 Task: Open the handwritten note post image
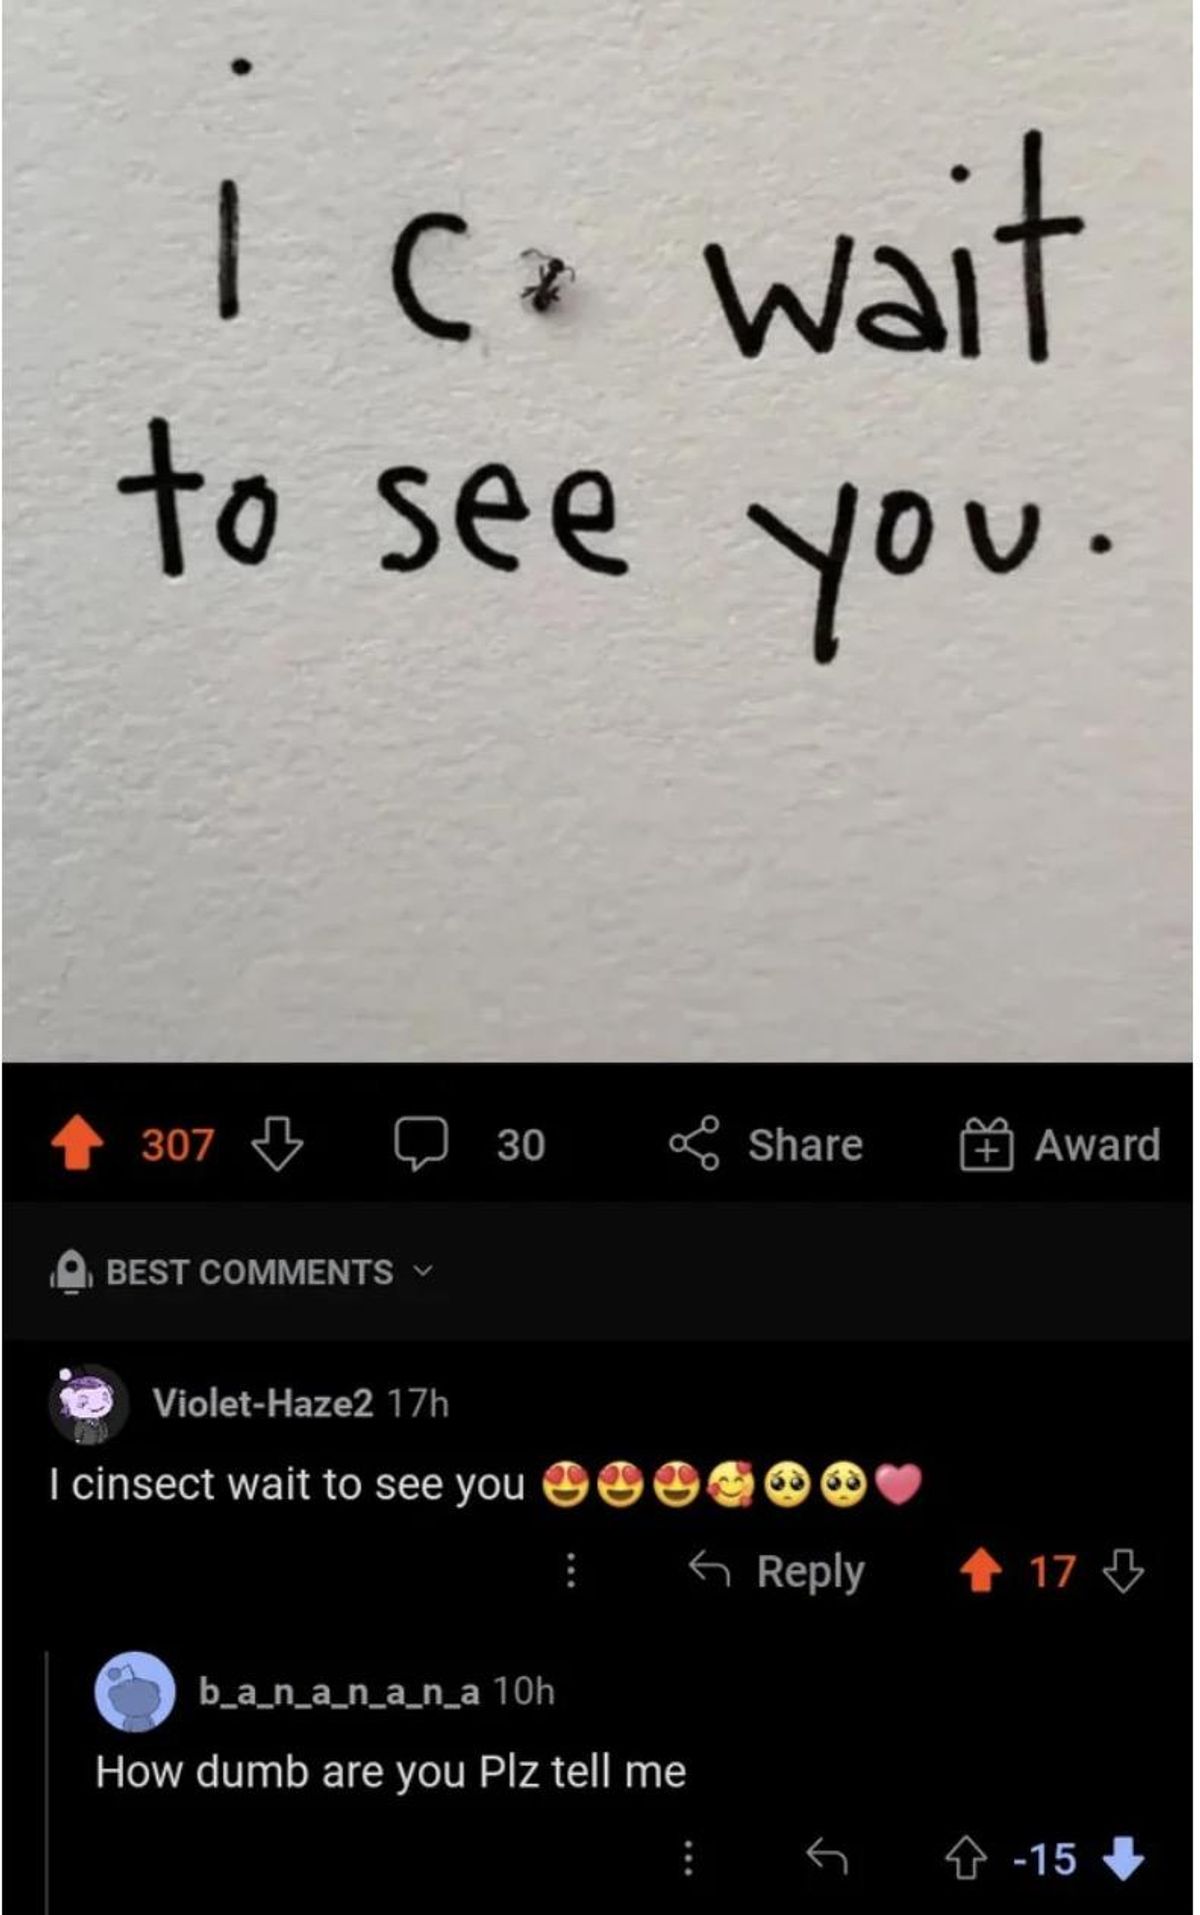pyautogui.click(x=598, y=530)
